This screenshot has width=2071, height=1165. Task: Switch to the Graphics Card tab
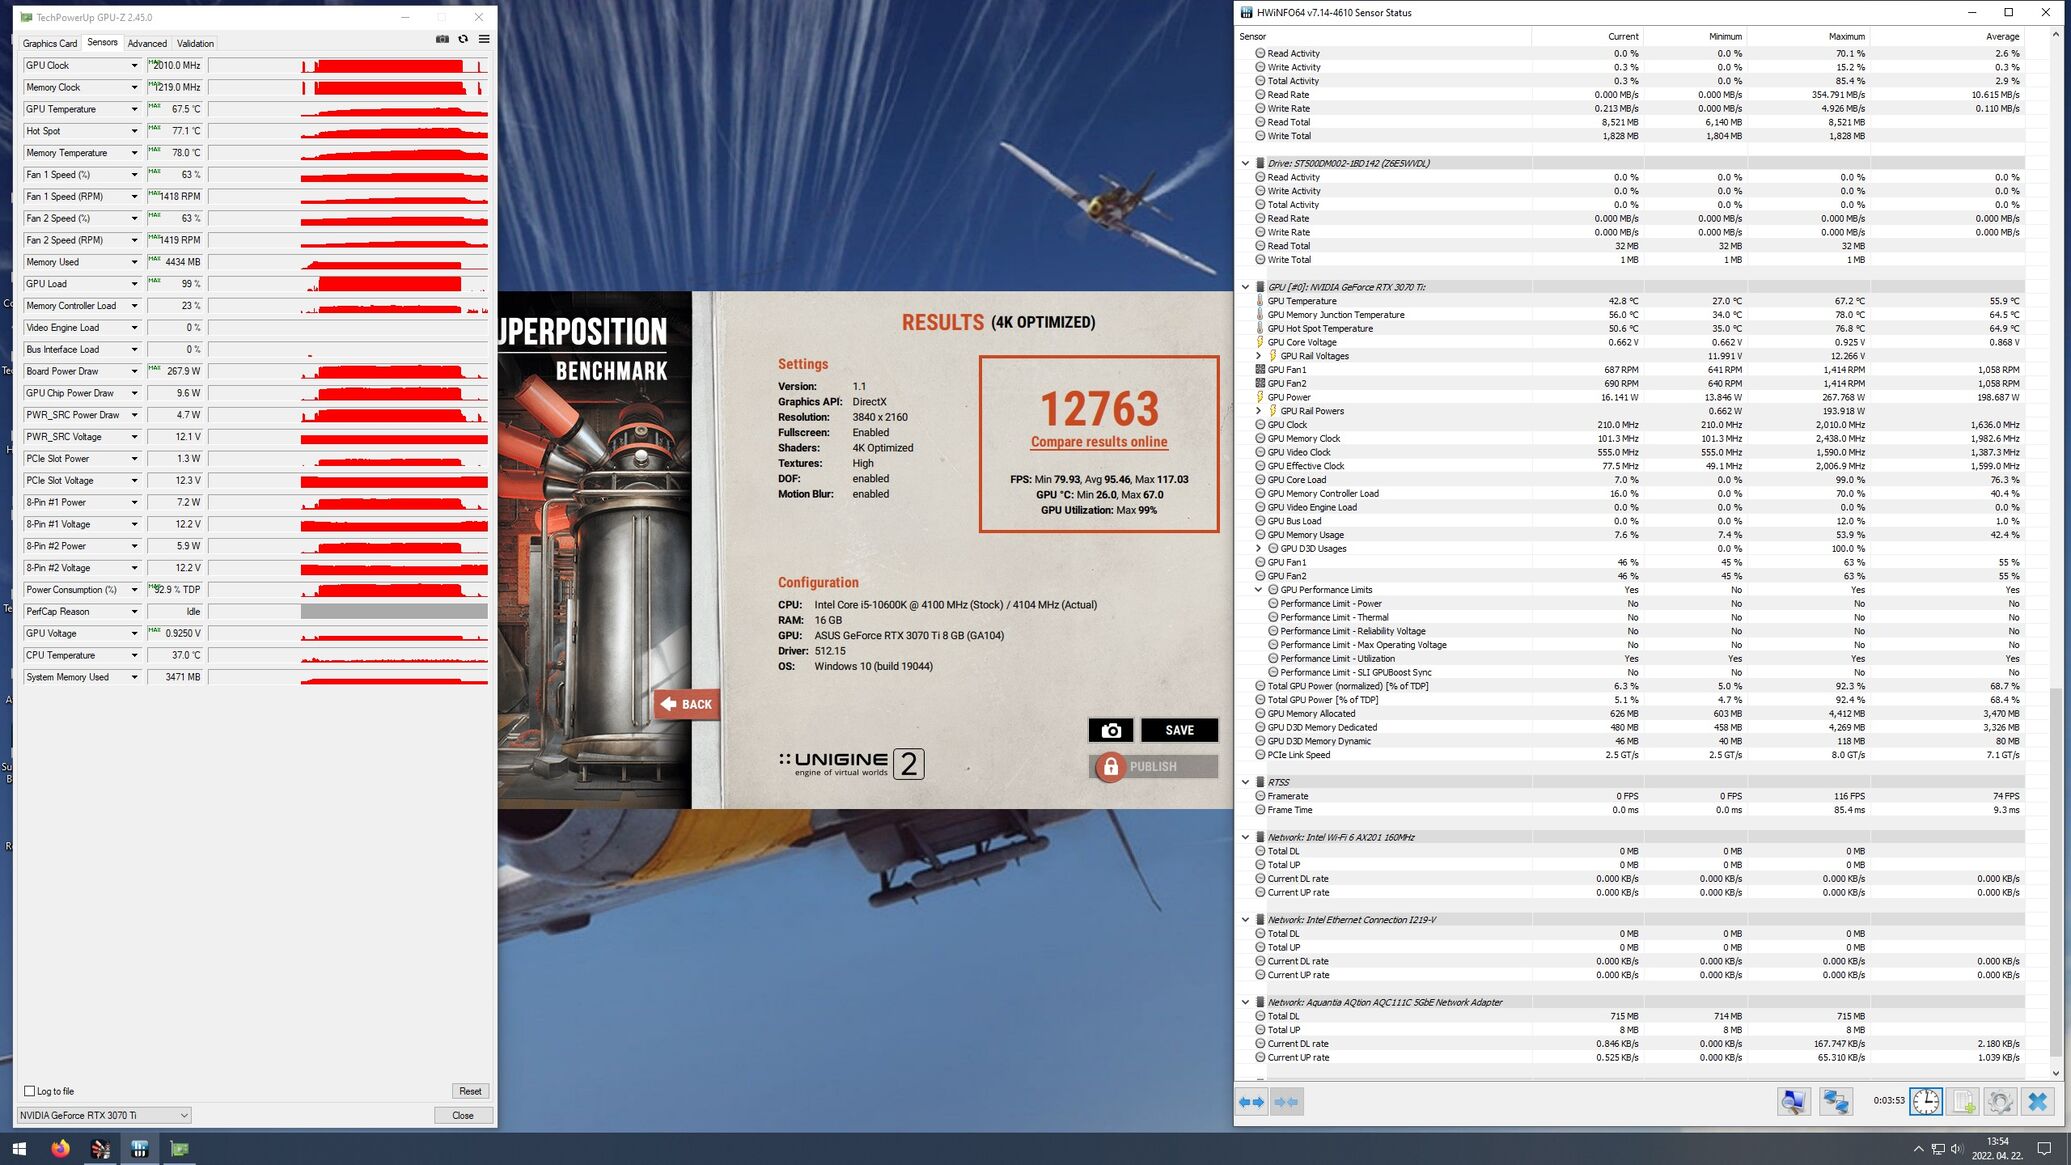pyautogui.click(x=50, y=44)
